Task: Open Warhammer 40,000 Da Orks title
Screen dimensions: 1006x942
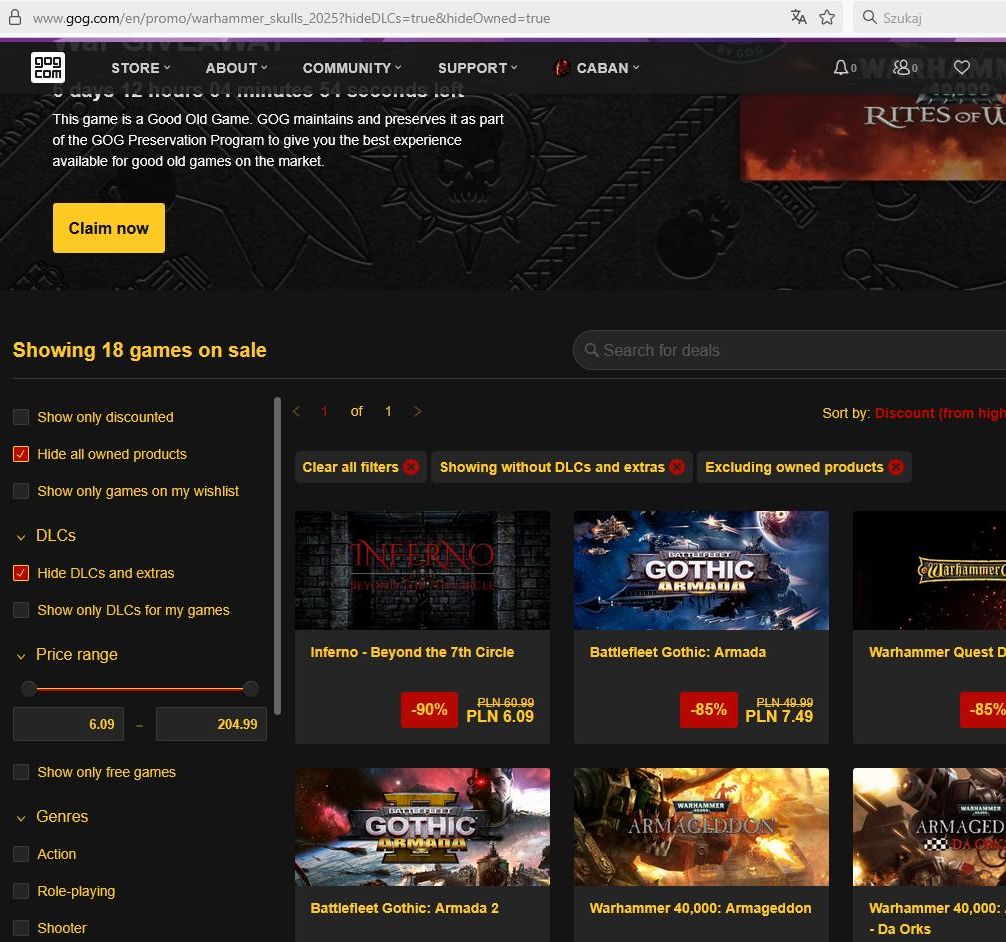Action: (937, 918)
